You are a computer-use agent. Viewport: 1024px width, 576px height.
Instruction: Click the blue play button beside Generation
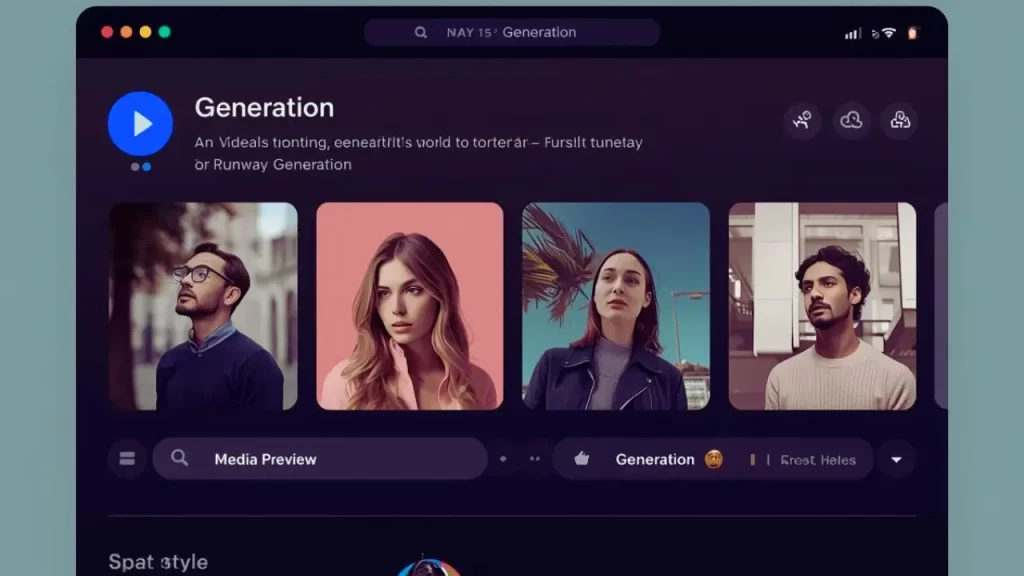[140, 123]
